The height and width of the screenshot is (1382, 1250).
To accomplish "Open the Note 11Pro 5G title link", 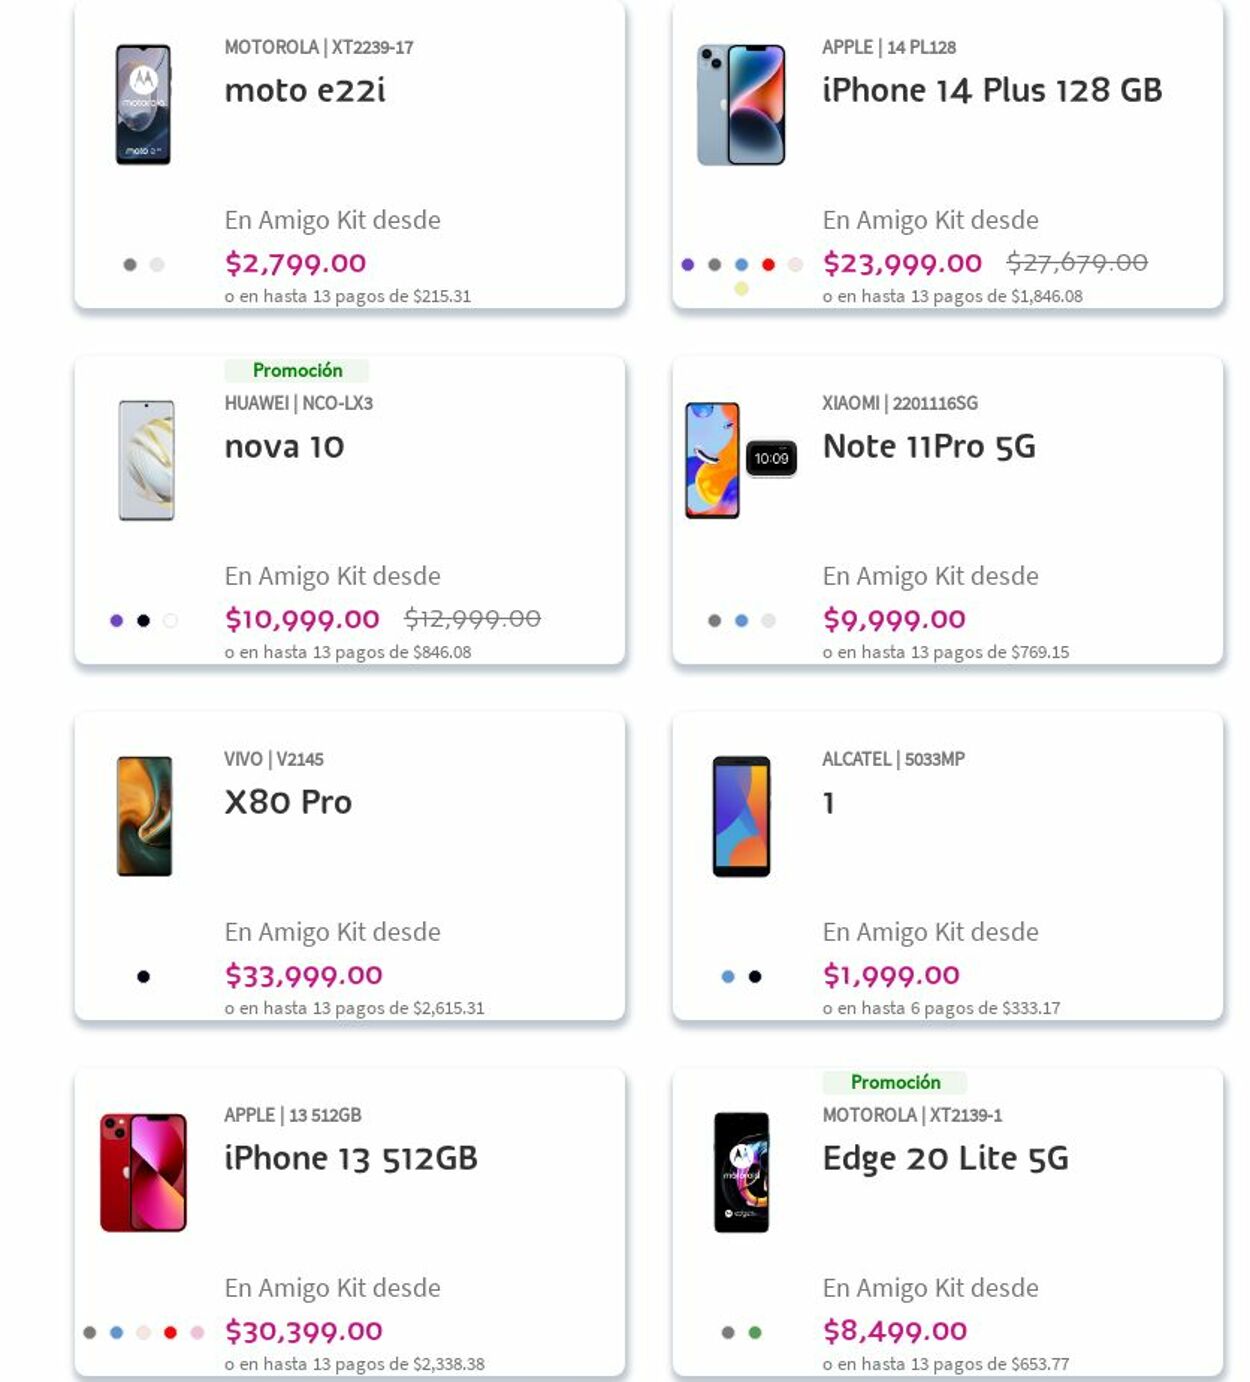I will click(x=928, y=446).
